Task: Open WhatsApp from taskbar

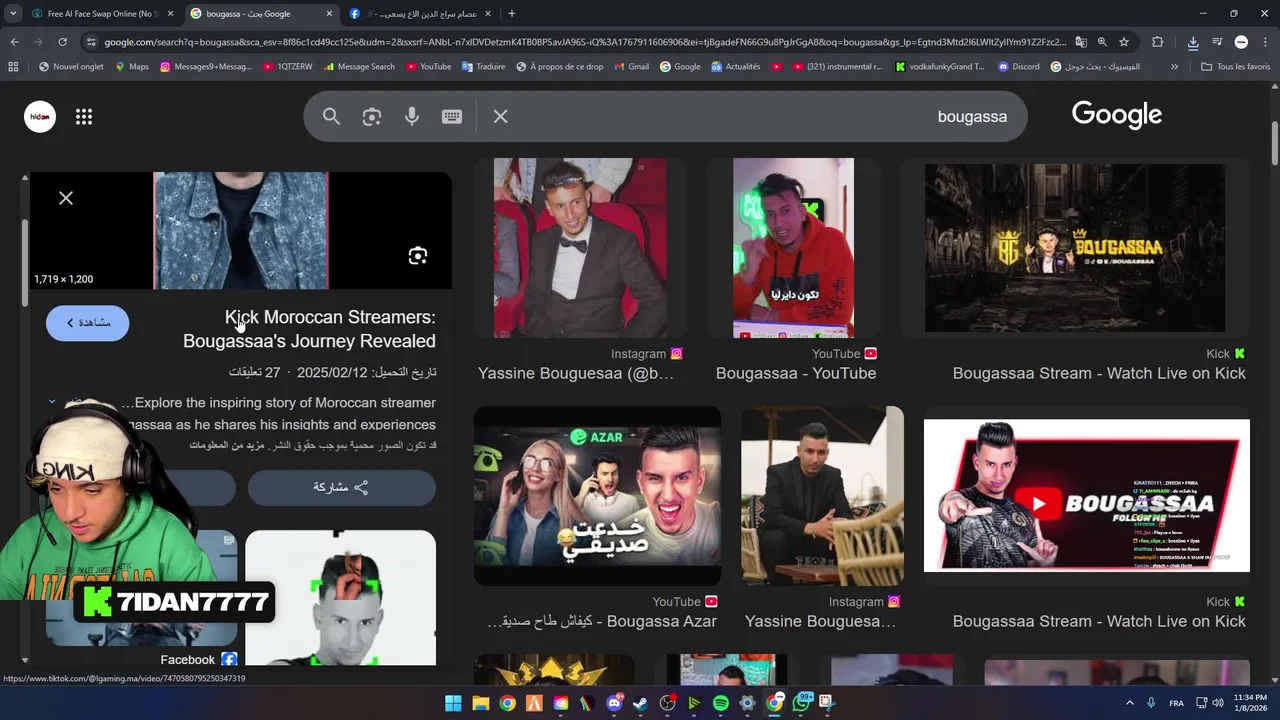Action: tap(801, 703)
